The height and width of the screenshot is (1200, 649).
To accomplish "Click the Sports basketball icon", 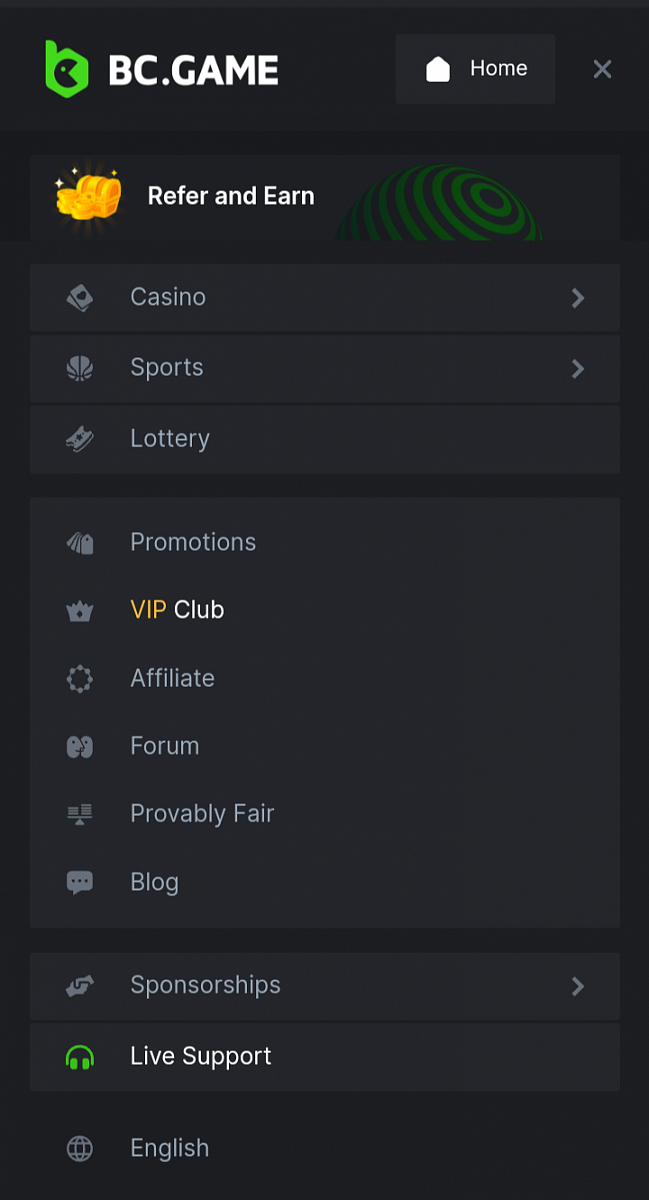I will click(80, 369).
